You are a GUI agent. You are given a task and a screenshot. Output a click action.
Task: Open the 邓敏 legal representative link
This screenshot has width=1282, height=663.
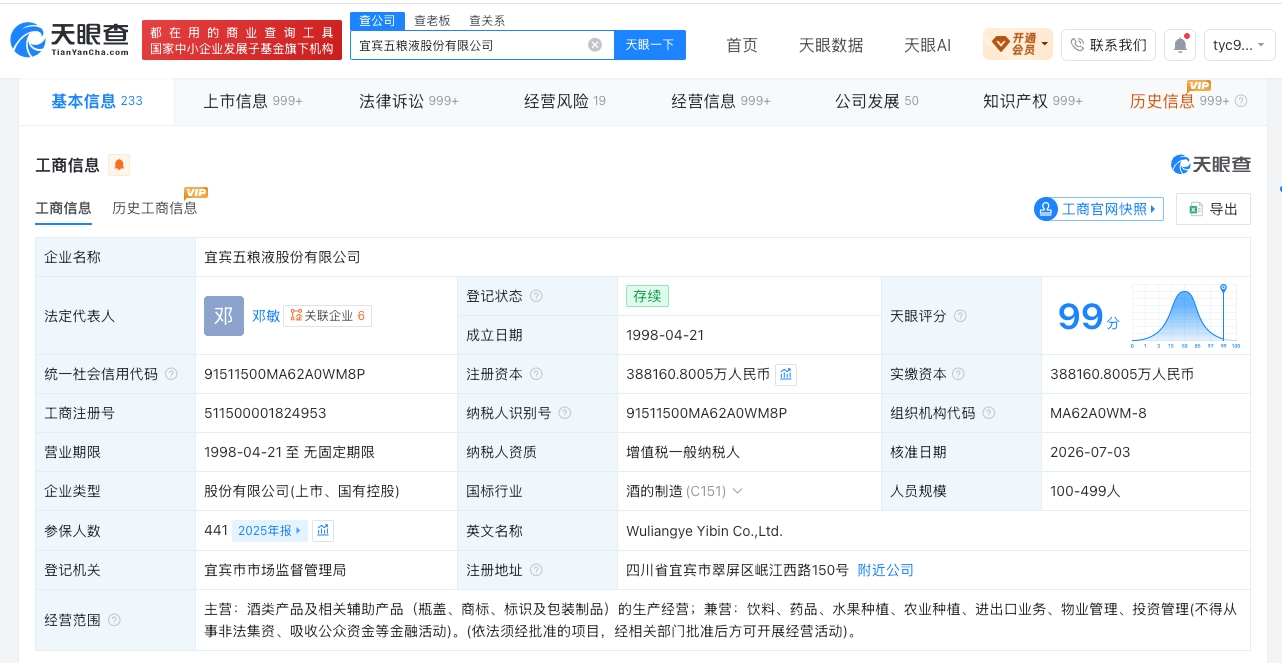point(266,316)
